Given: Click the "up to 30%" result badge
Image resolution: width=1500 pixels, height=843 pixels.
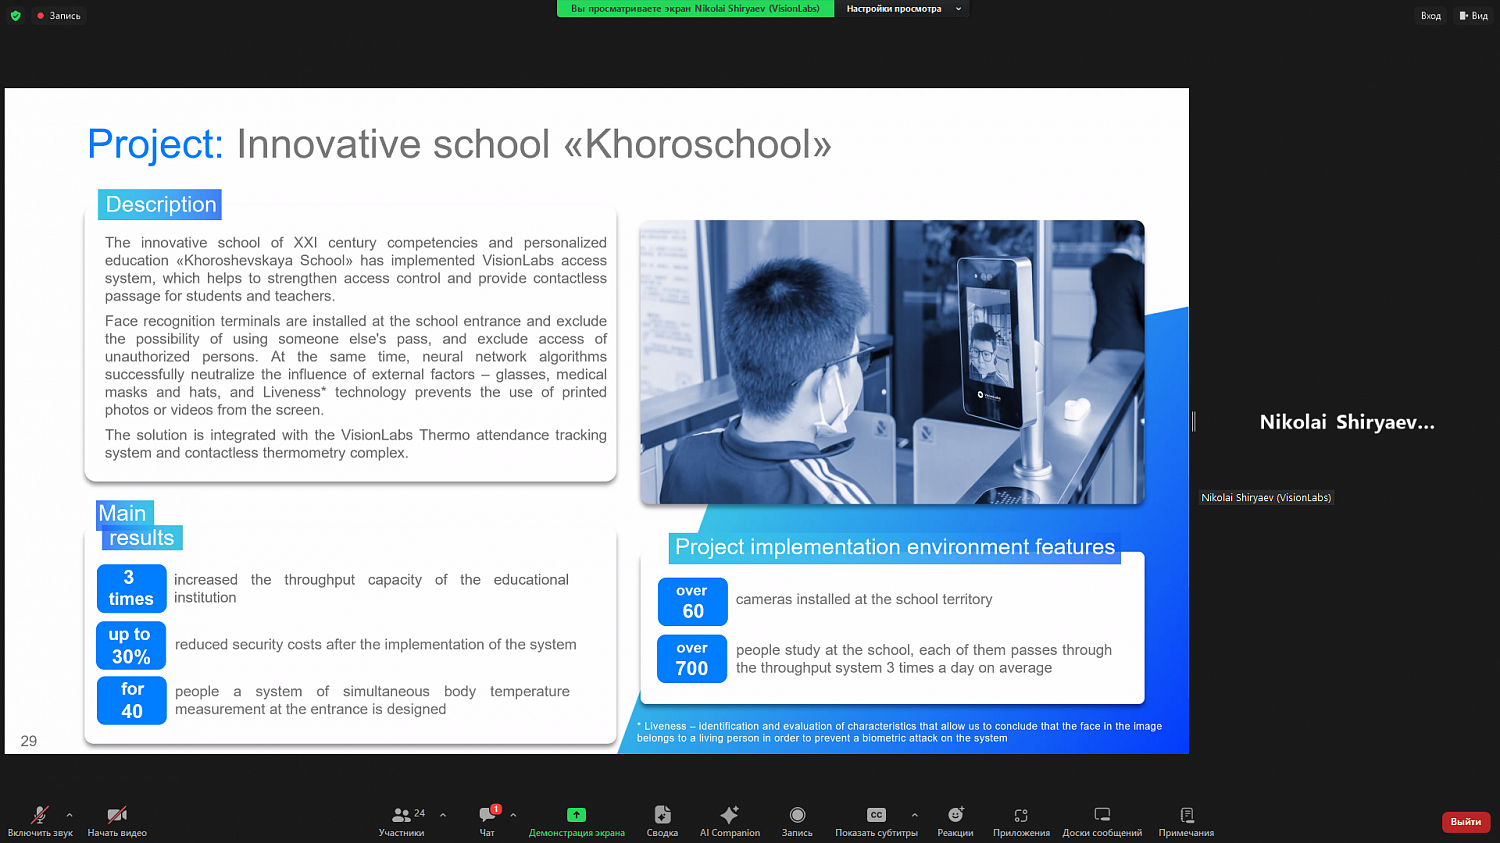Looking at the screenshot, I should point(131,645).
